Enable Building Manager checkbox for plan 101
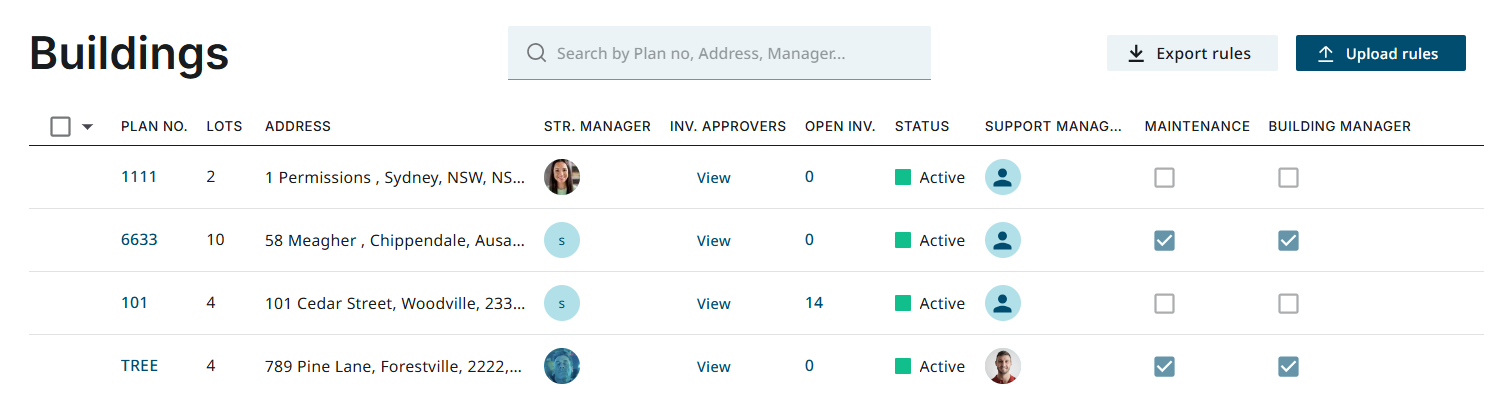Viewport: 1497px width, 394px height. [x=1288, y=303]
